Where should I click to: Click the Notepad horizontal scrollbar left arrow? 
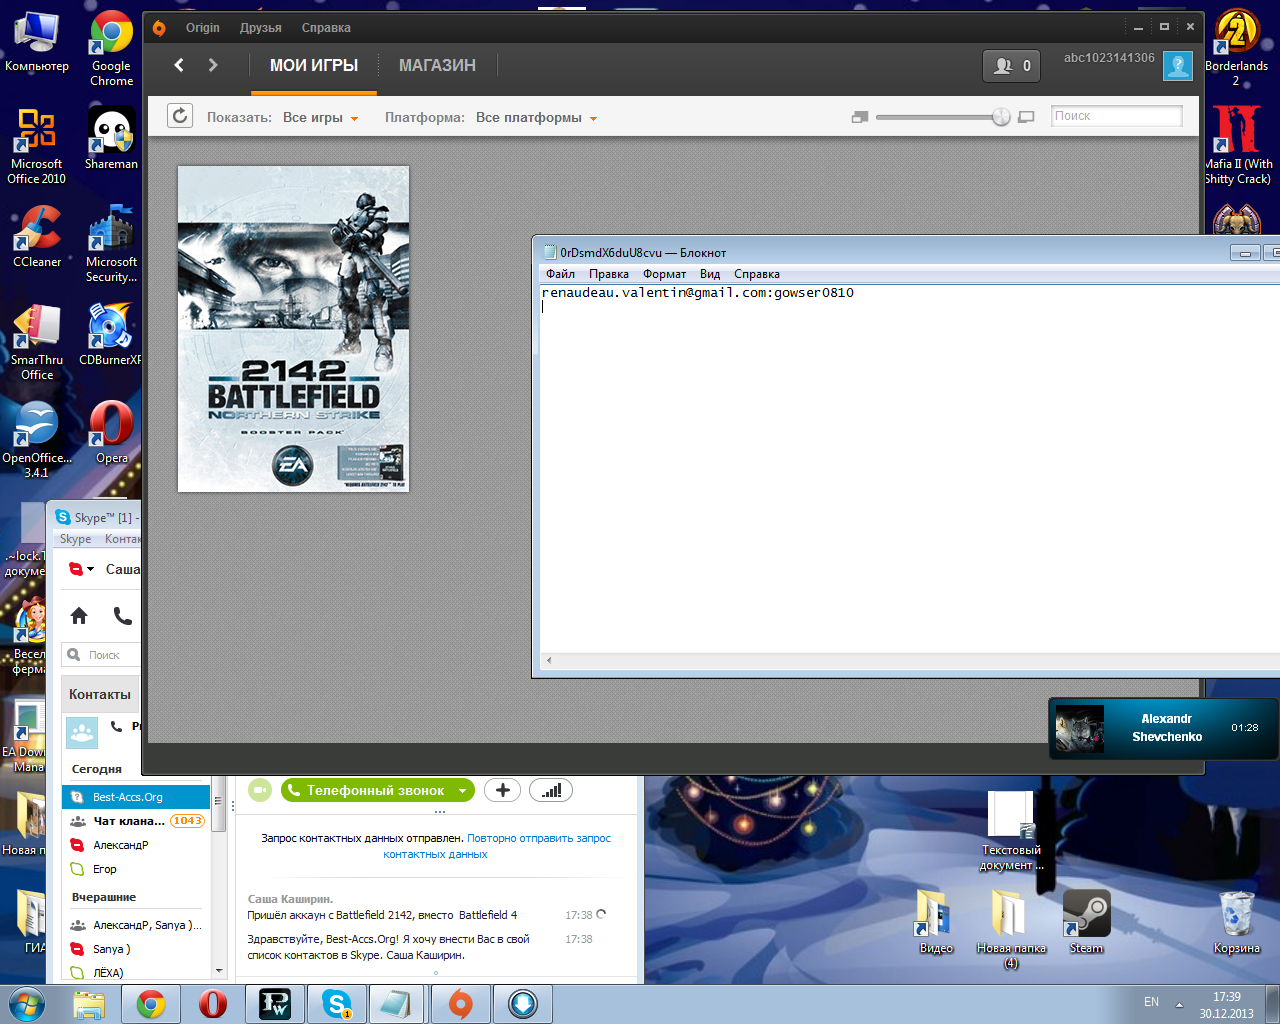coord(548,661)
